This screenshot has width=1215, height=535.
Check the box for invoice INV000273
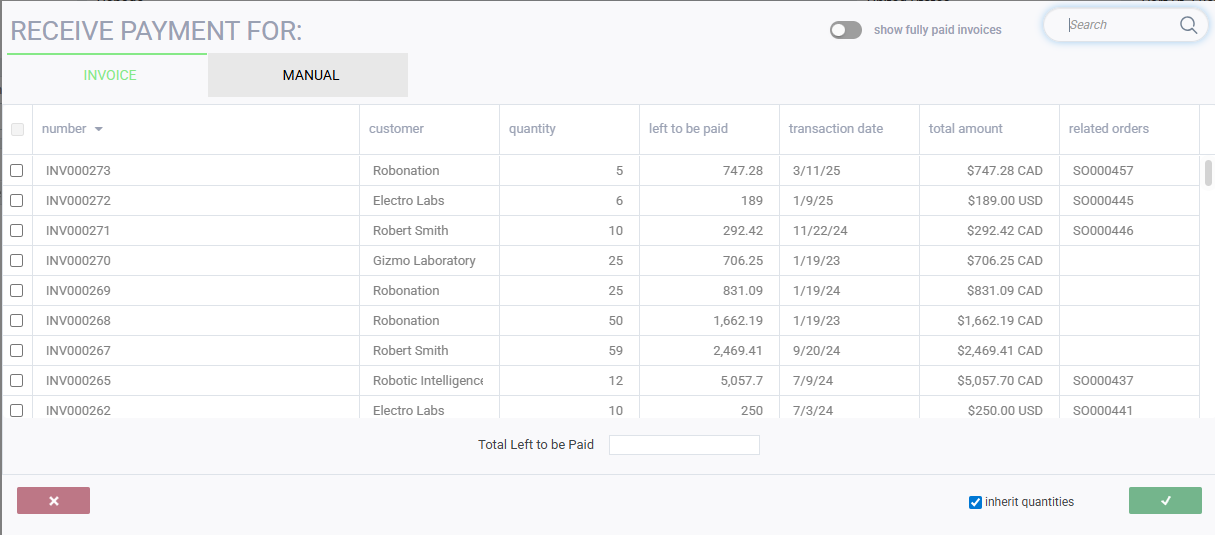pyautogui.click(x=17, y=171)
